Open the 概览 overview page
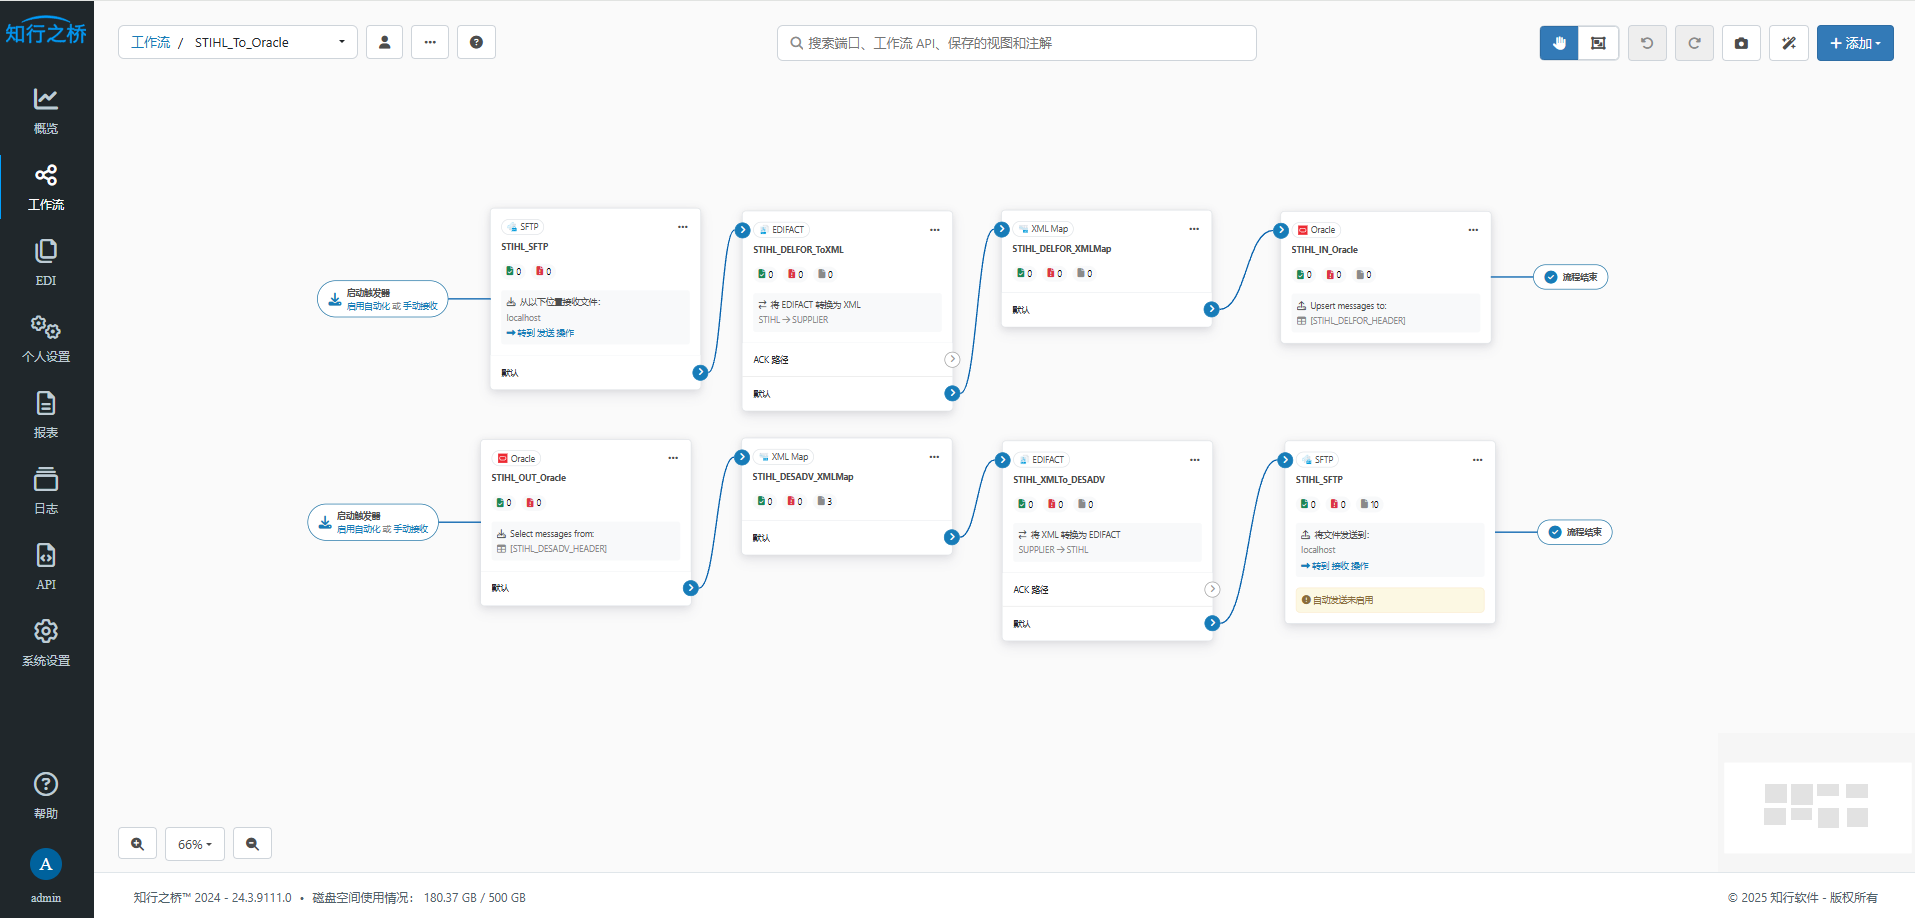 [x=46, y=112]
